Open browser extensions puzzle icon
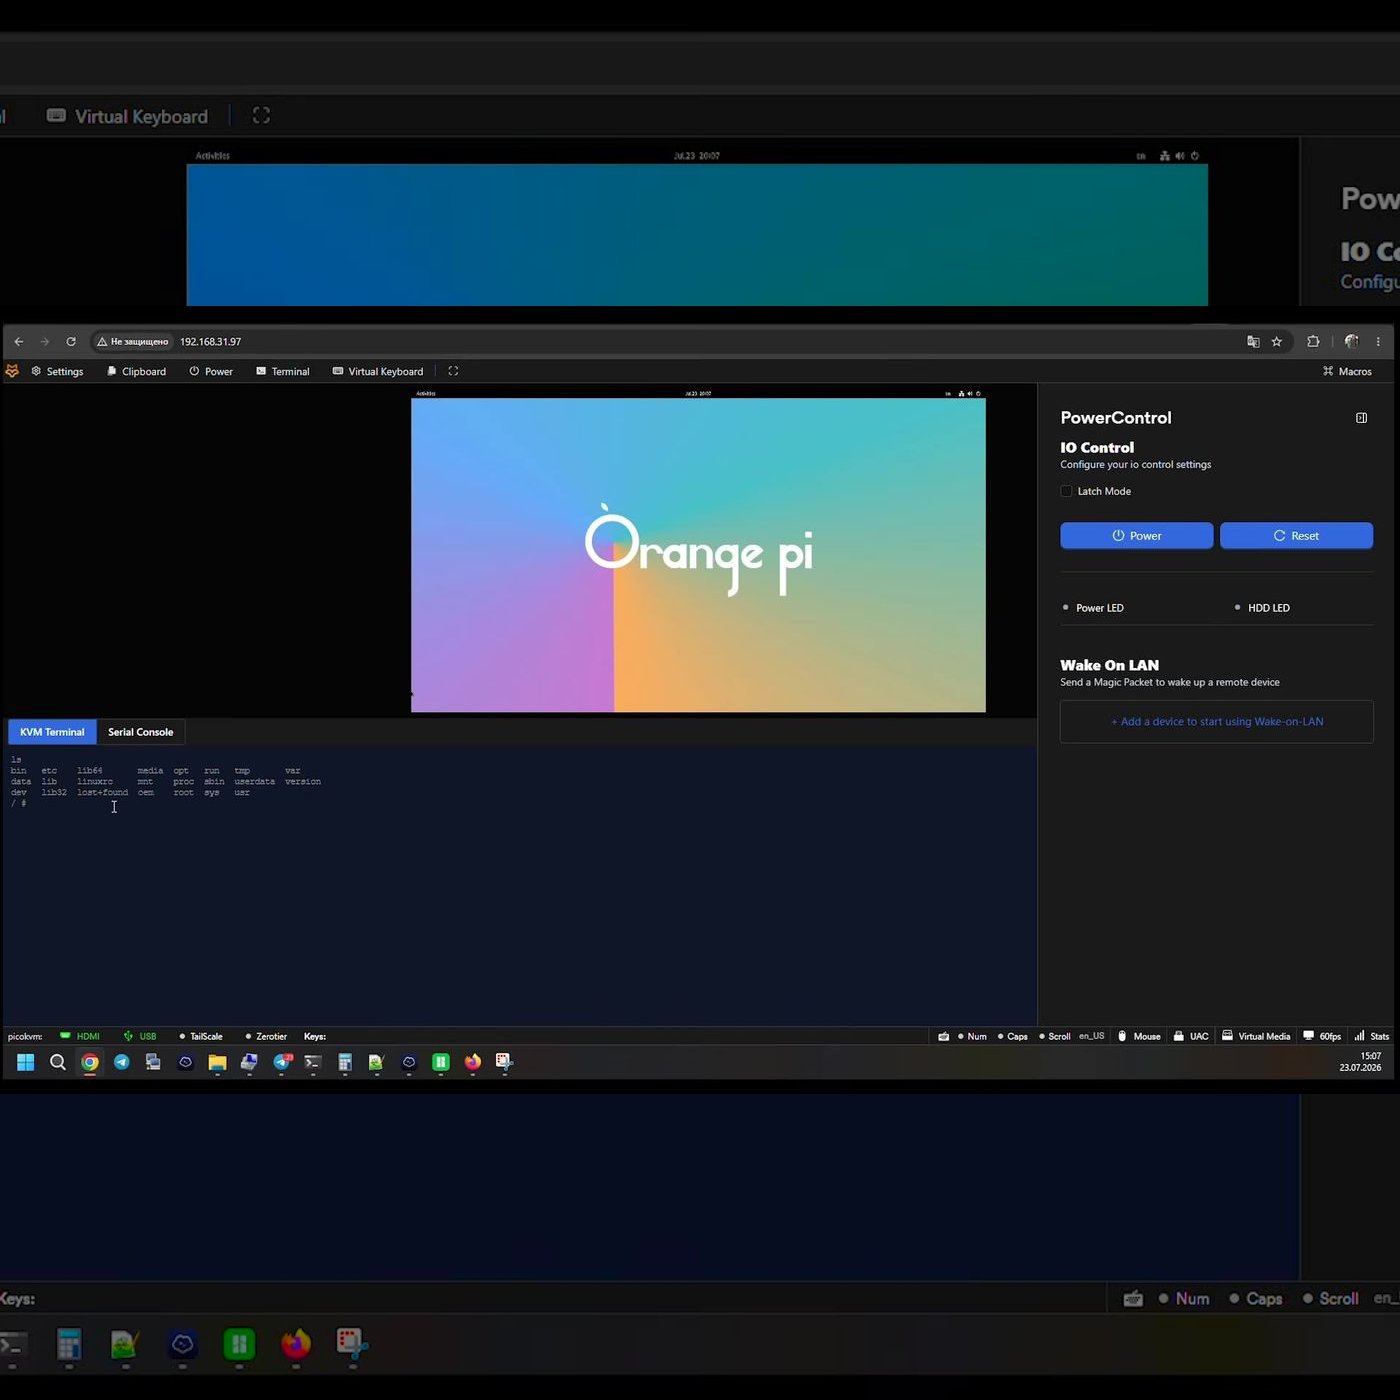The image size is (1400, 1400). coord(1313,341)
